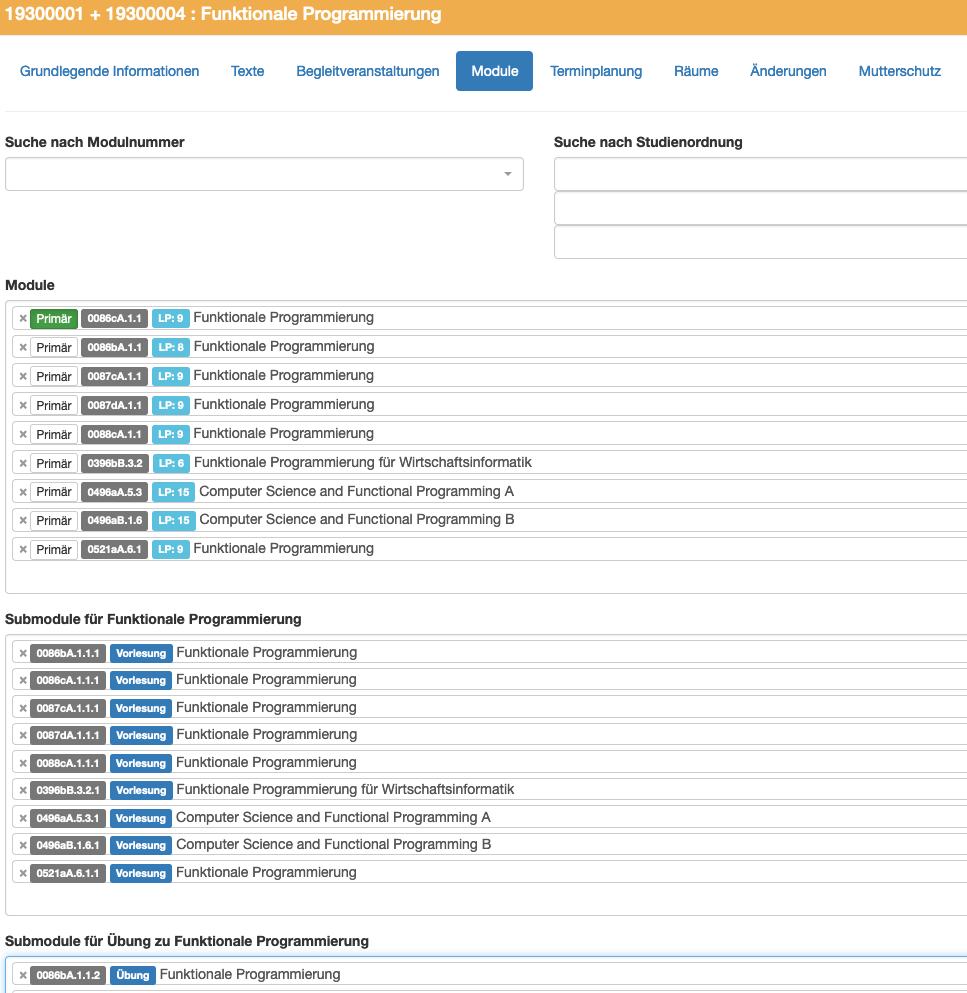This screenshot has height=993, width=967.
Task: Click the first Suche nach Studienordnung field
Action: point(761,174)
